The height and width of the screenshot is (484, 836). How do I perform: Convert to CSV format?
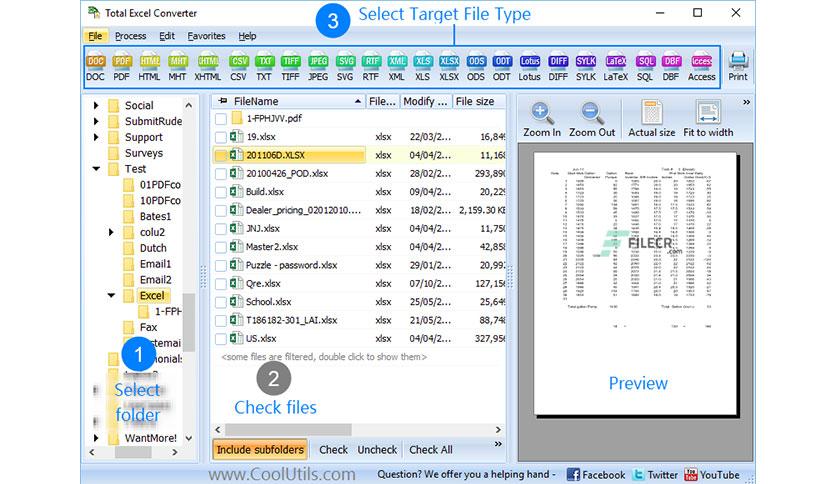click(238, 68)
